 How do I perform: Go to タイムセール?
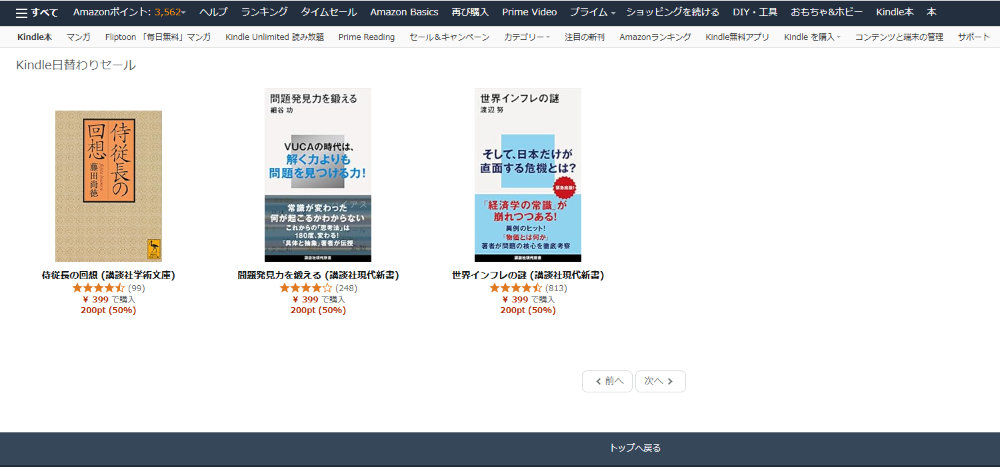click(328, 12)
